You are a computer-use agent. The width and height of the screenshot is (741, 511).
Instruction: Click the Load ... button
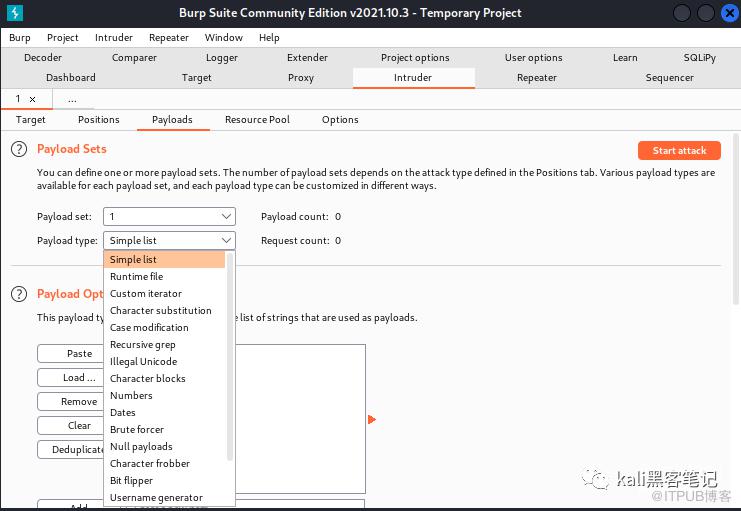79,378
